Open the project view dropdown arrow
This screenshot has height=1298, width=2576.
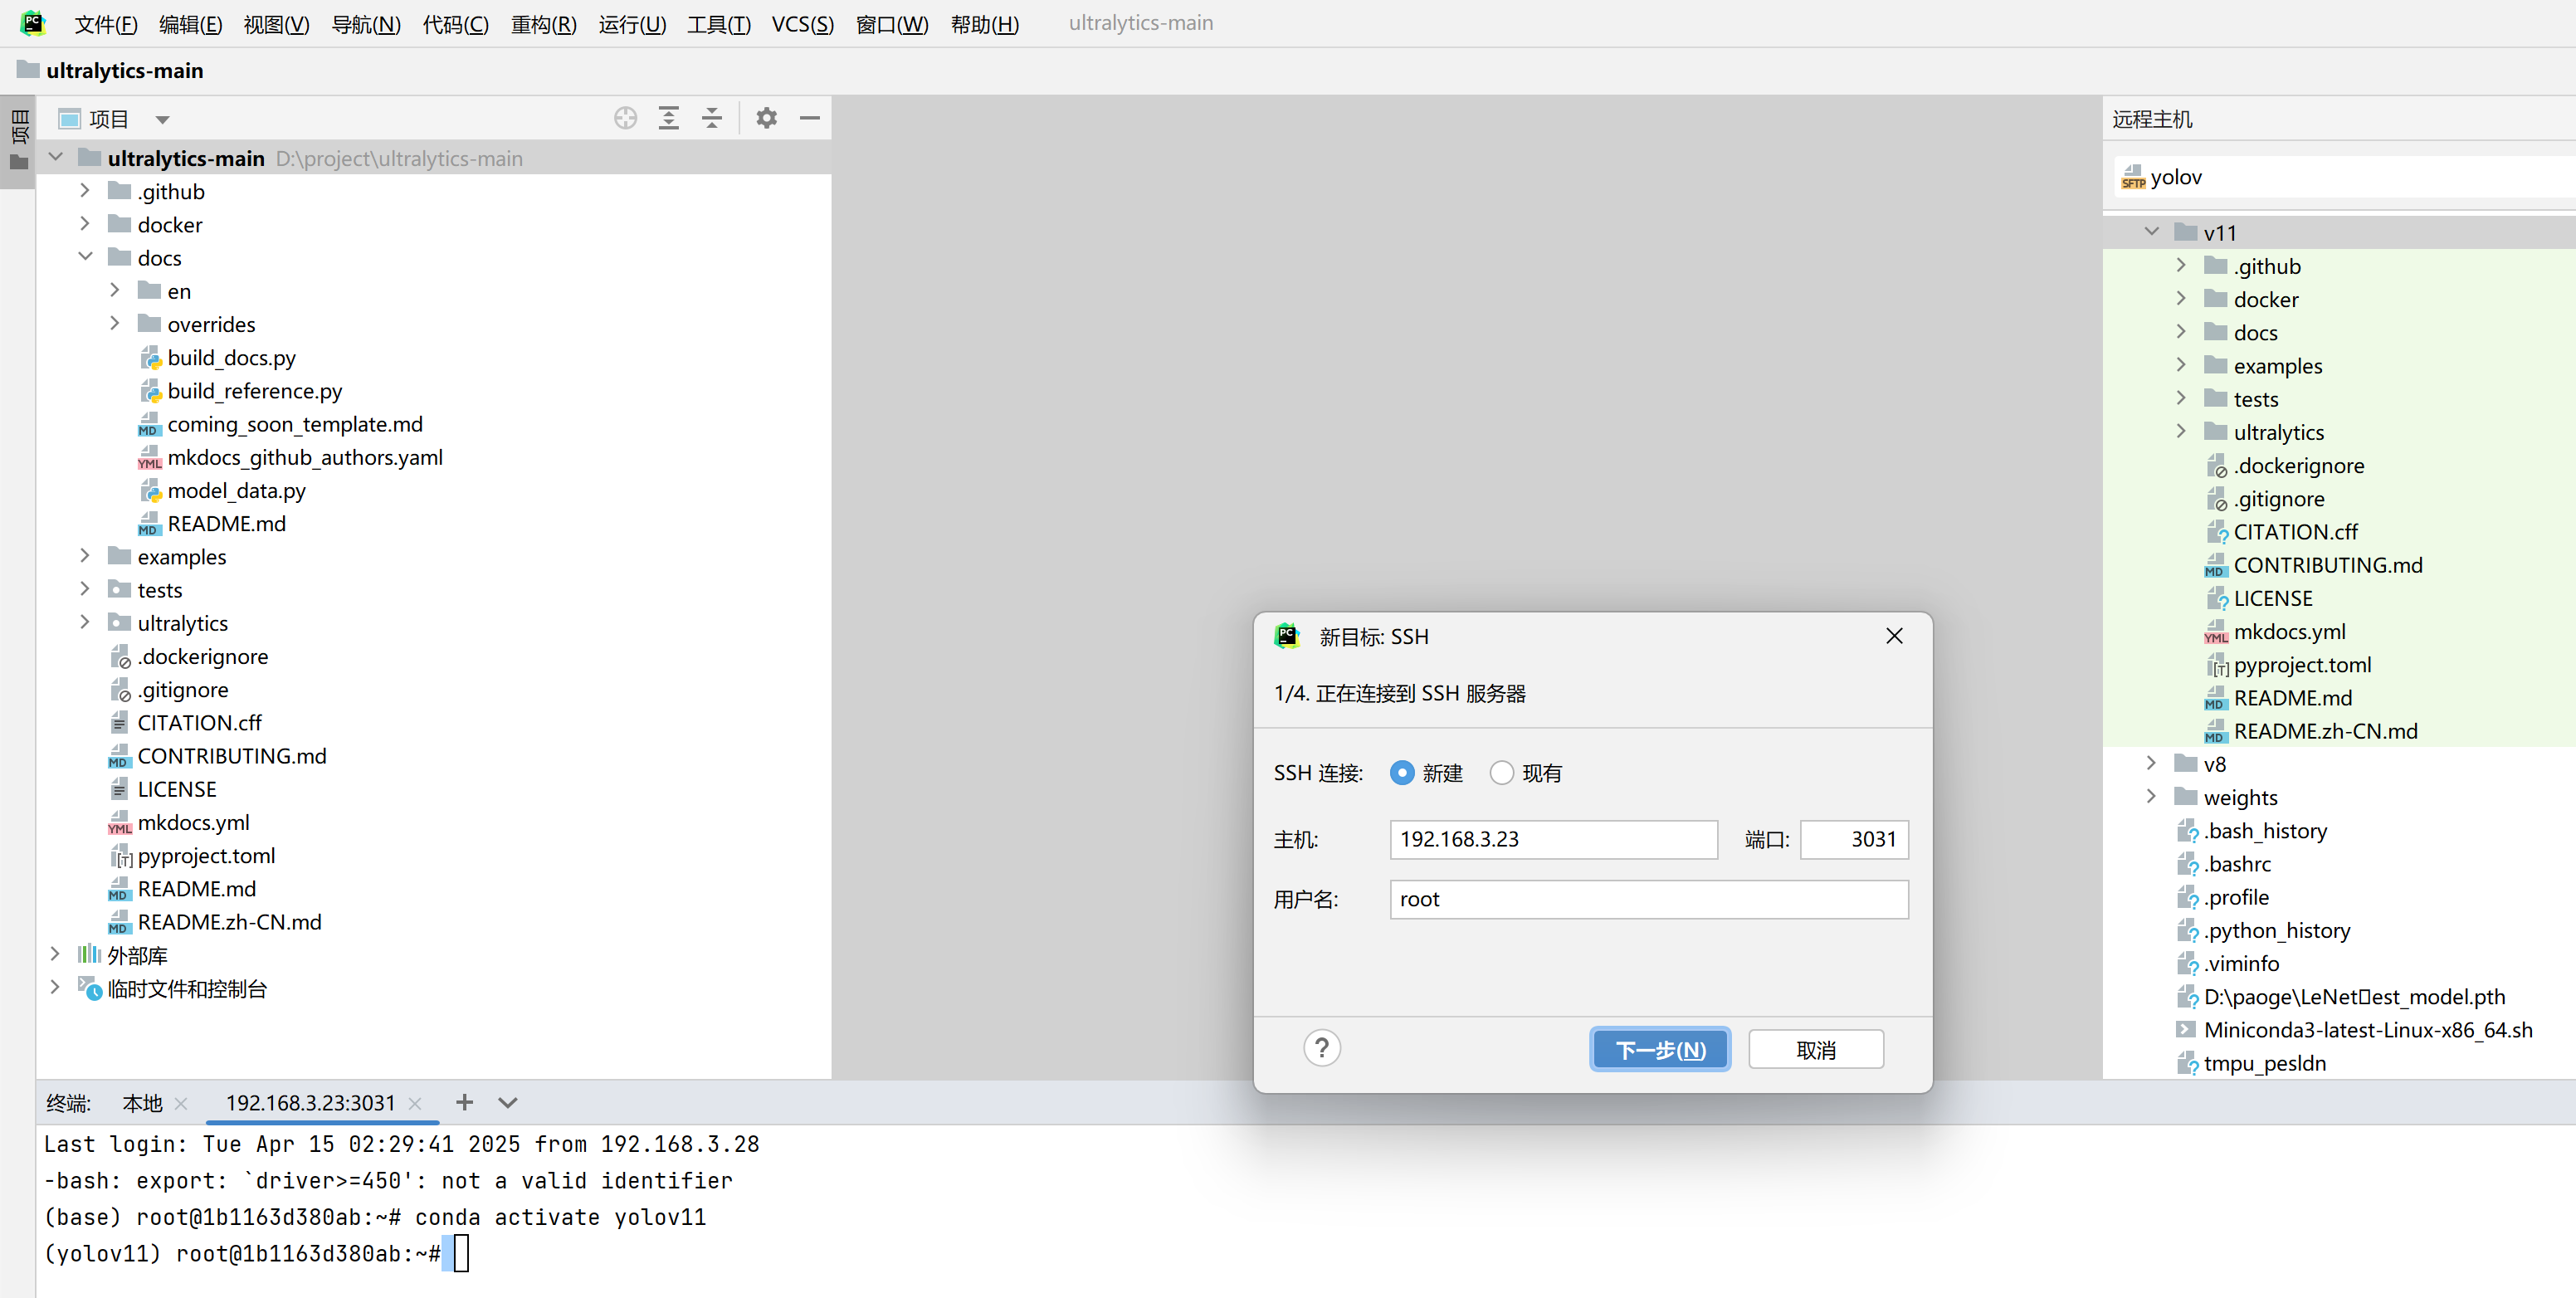(x=163, y=118)
